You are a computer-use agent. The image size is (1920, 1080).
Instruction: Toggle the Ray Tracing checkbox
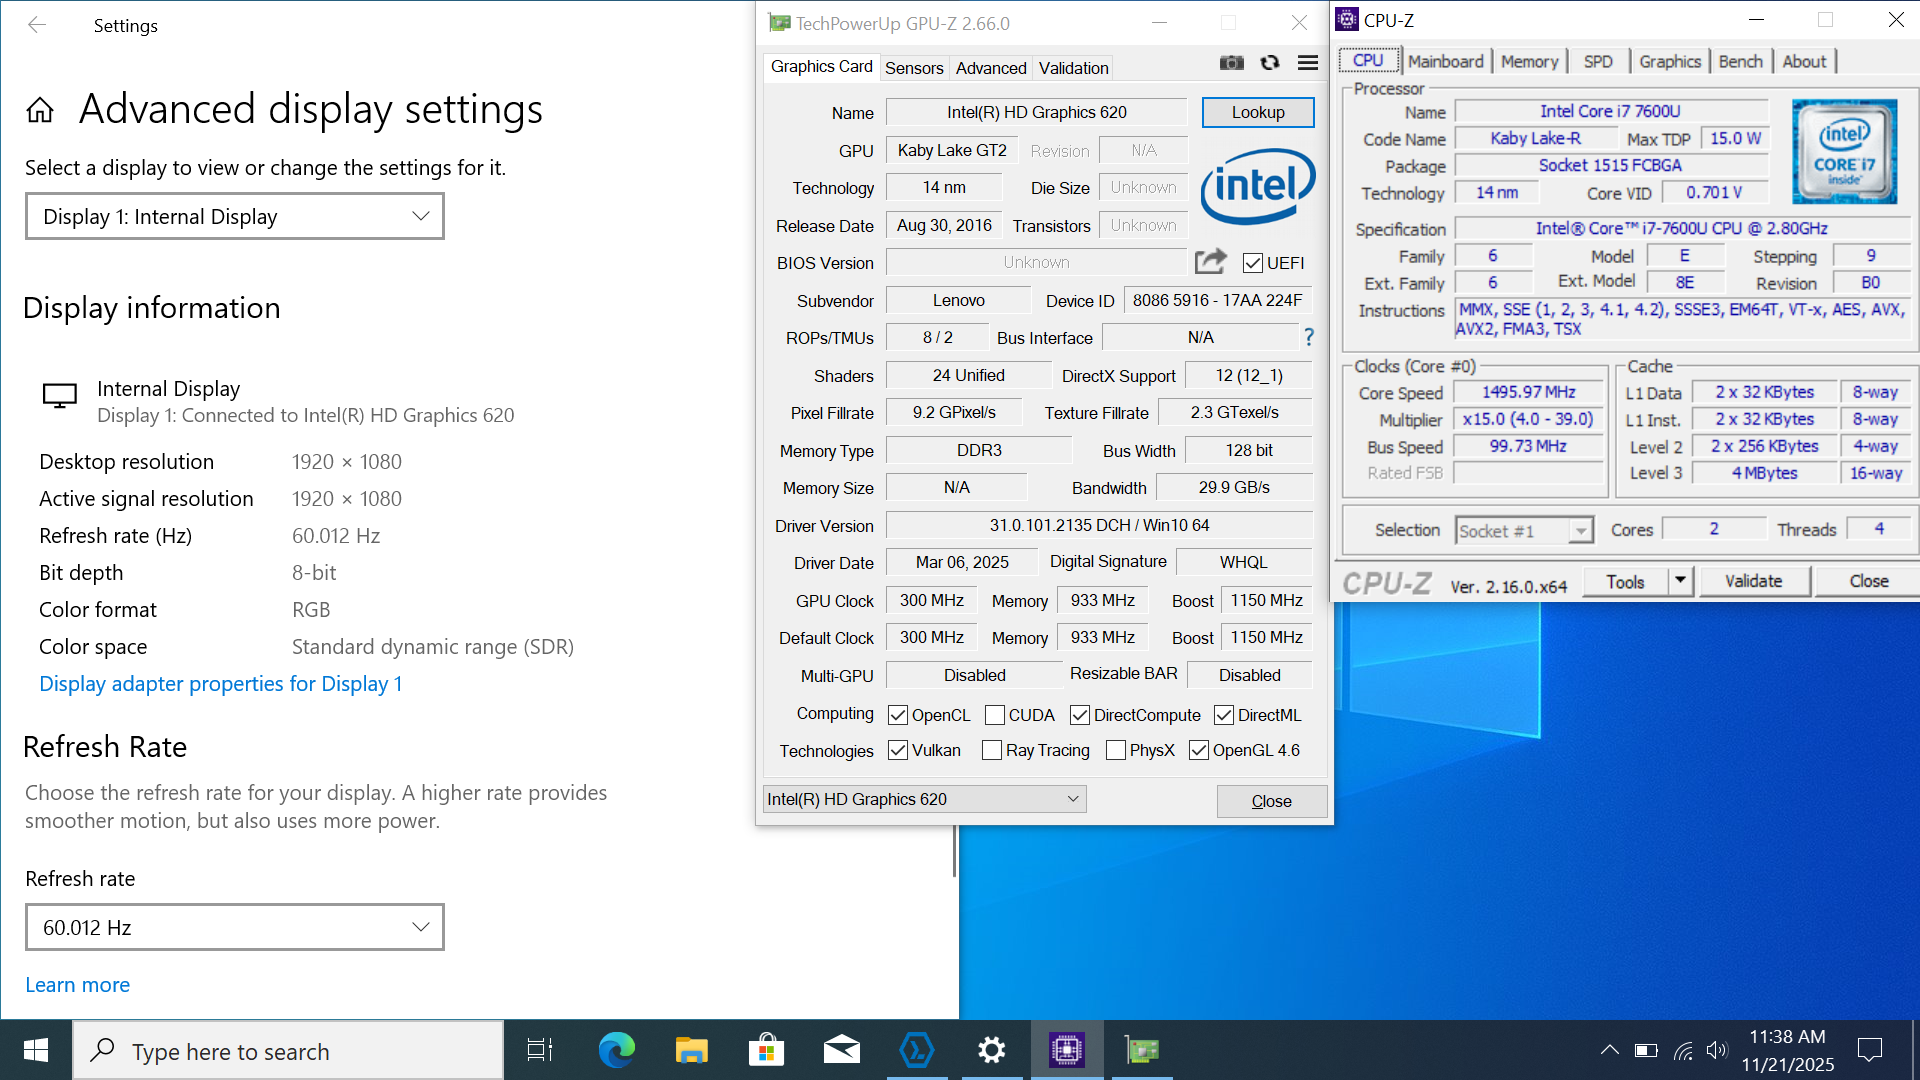(x=992, y=750)
